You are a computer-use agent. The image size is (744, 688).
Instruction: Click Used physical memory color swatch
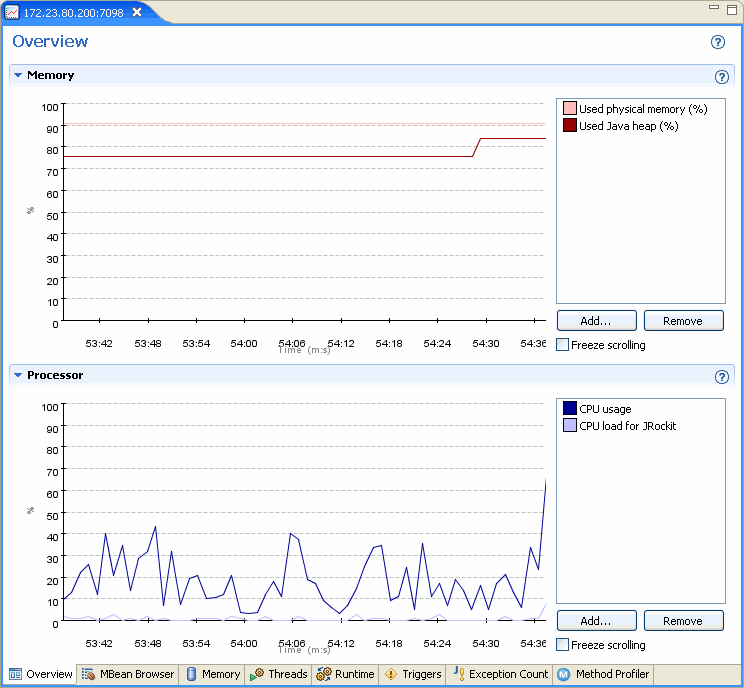coord(569,108)
